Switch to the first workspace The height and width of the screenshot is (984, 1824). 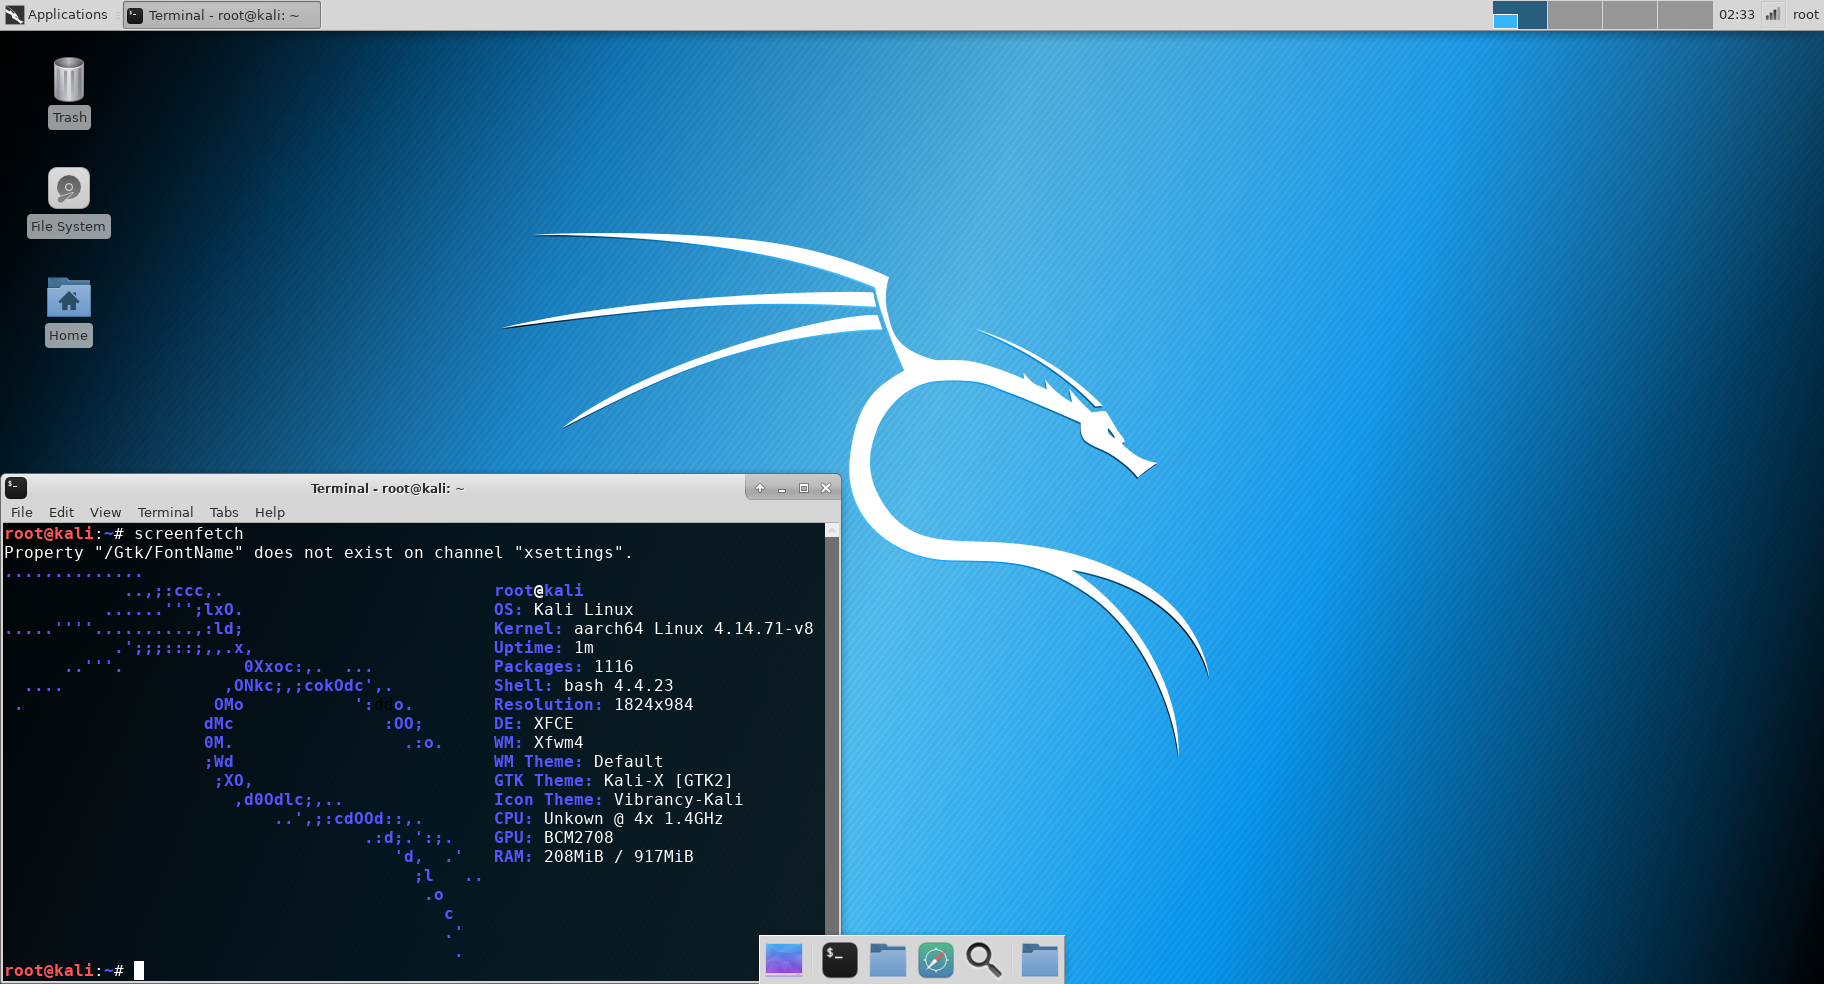[x=1520, y=15]
